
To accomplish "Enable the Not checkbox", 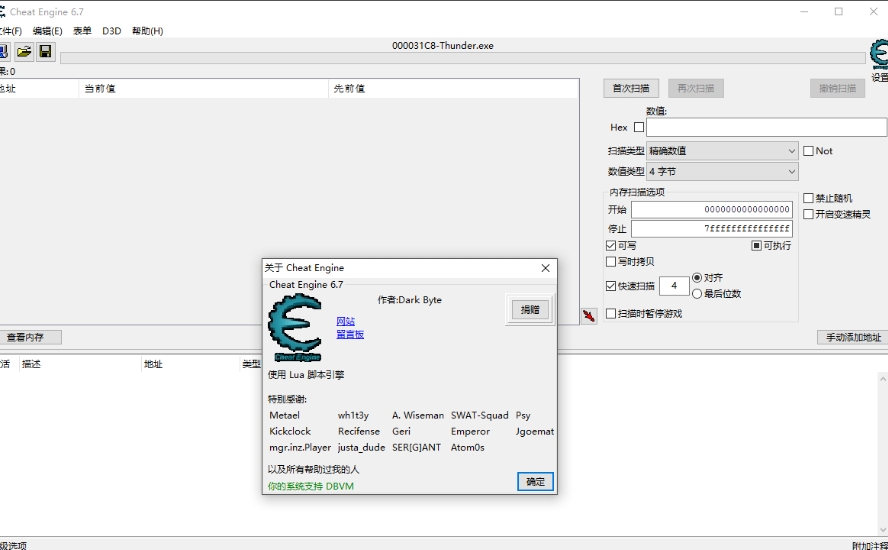I will tap(808, 151).
